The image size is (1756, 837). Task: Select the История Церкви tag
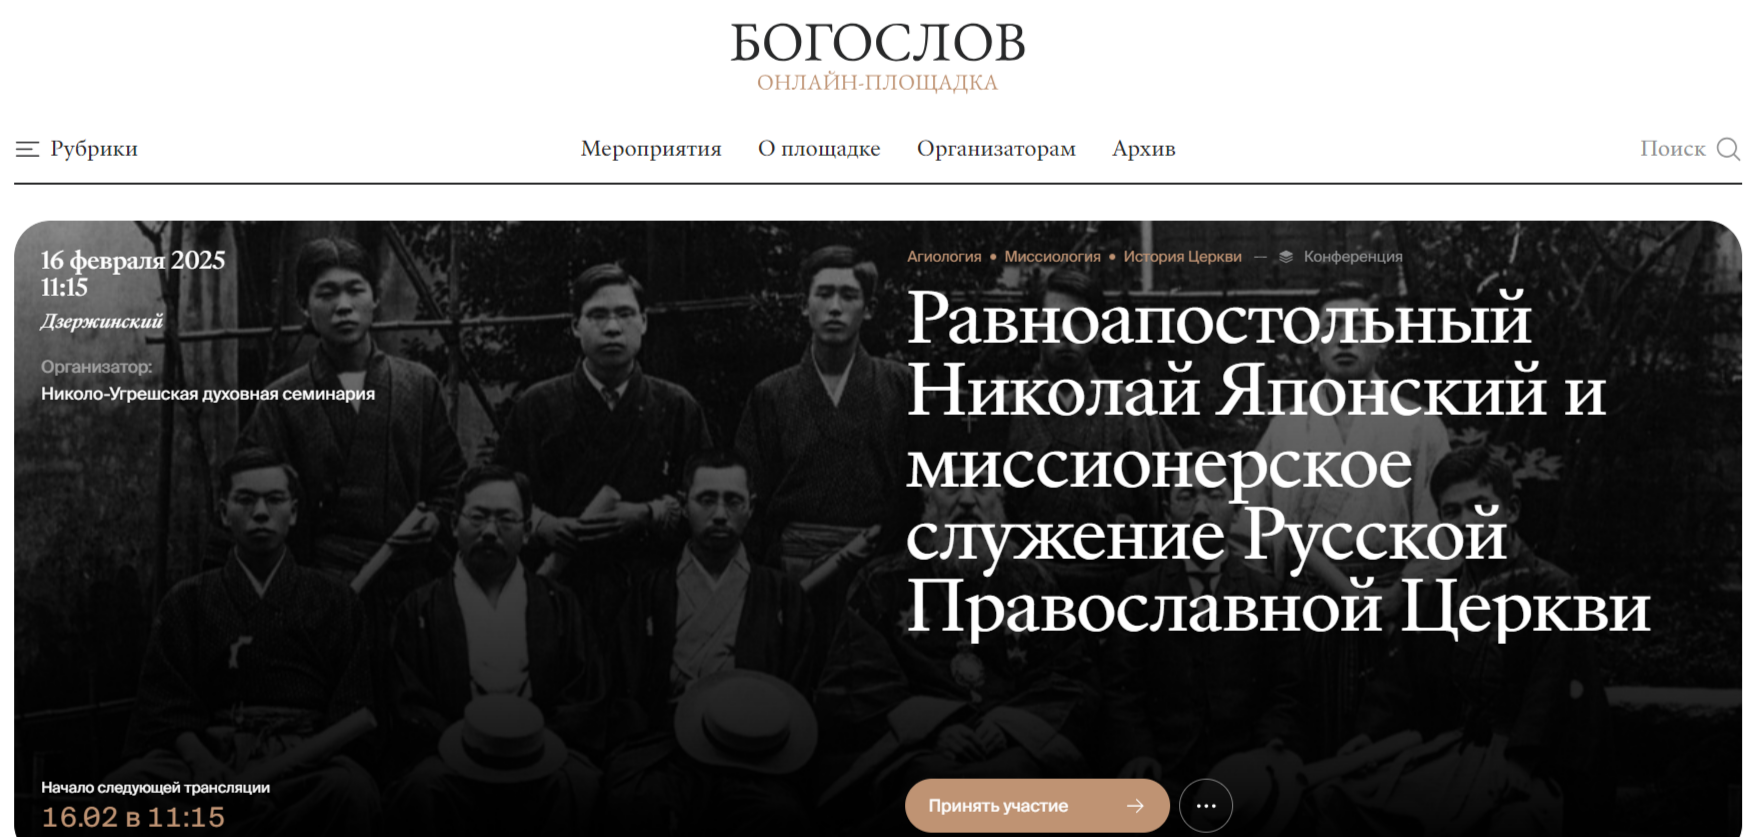pos(1182,257)
